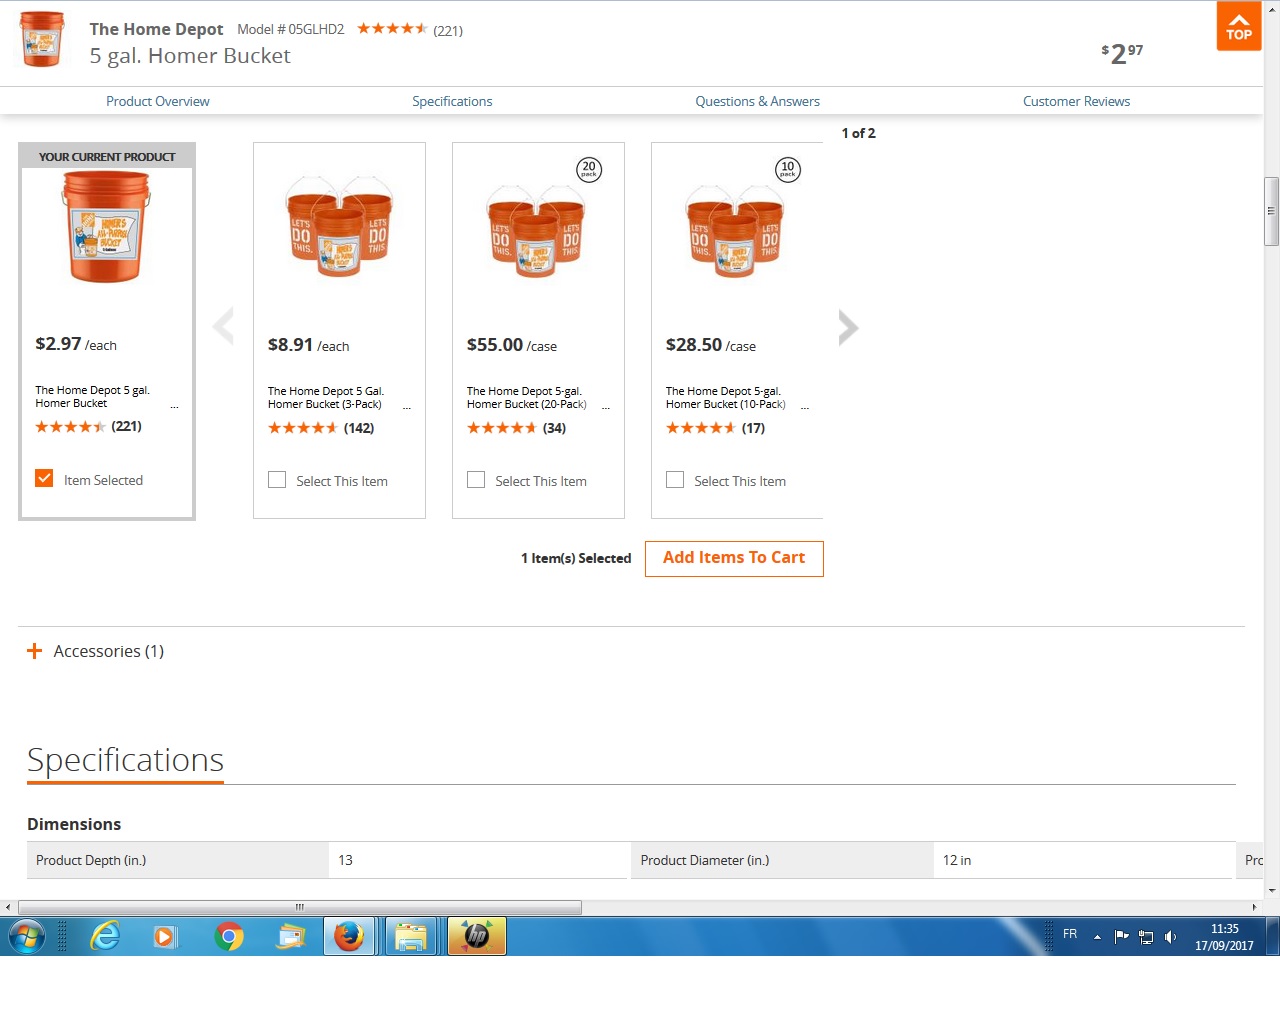The height and width of the screenshot is (1024, 1280).
Task: Click the 1 Item(s) Selected text
Action: 576,558
